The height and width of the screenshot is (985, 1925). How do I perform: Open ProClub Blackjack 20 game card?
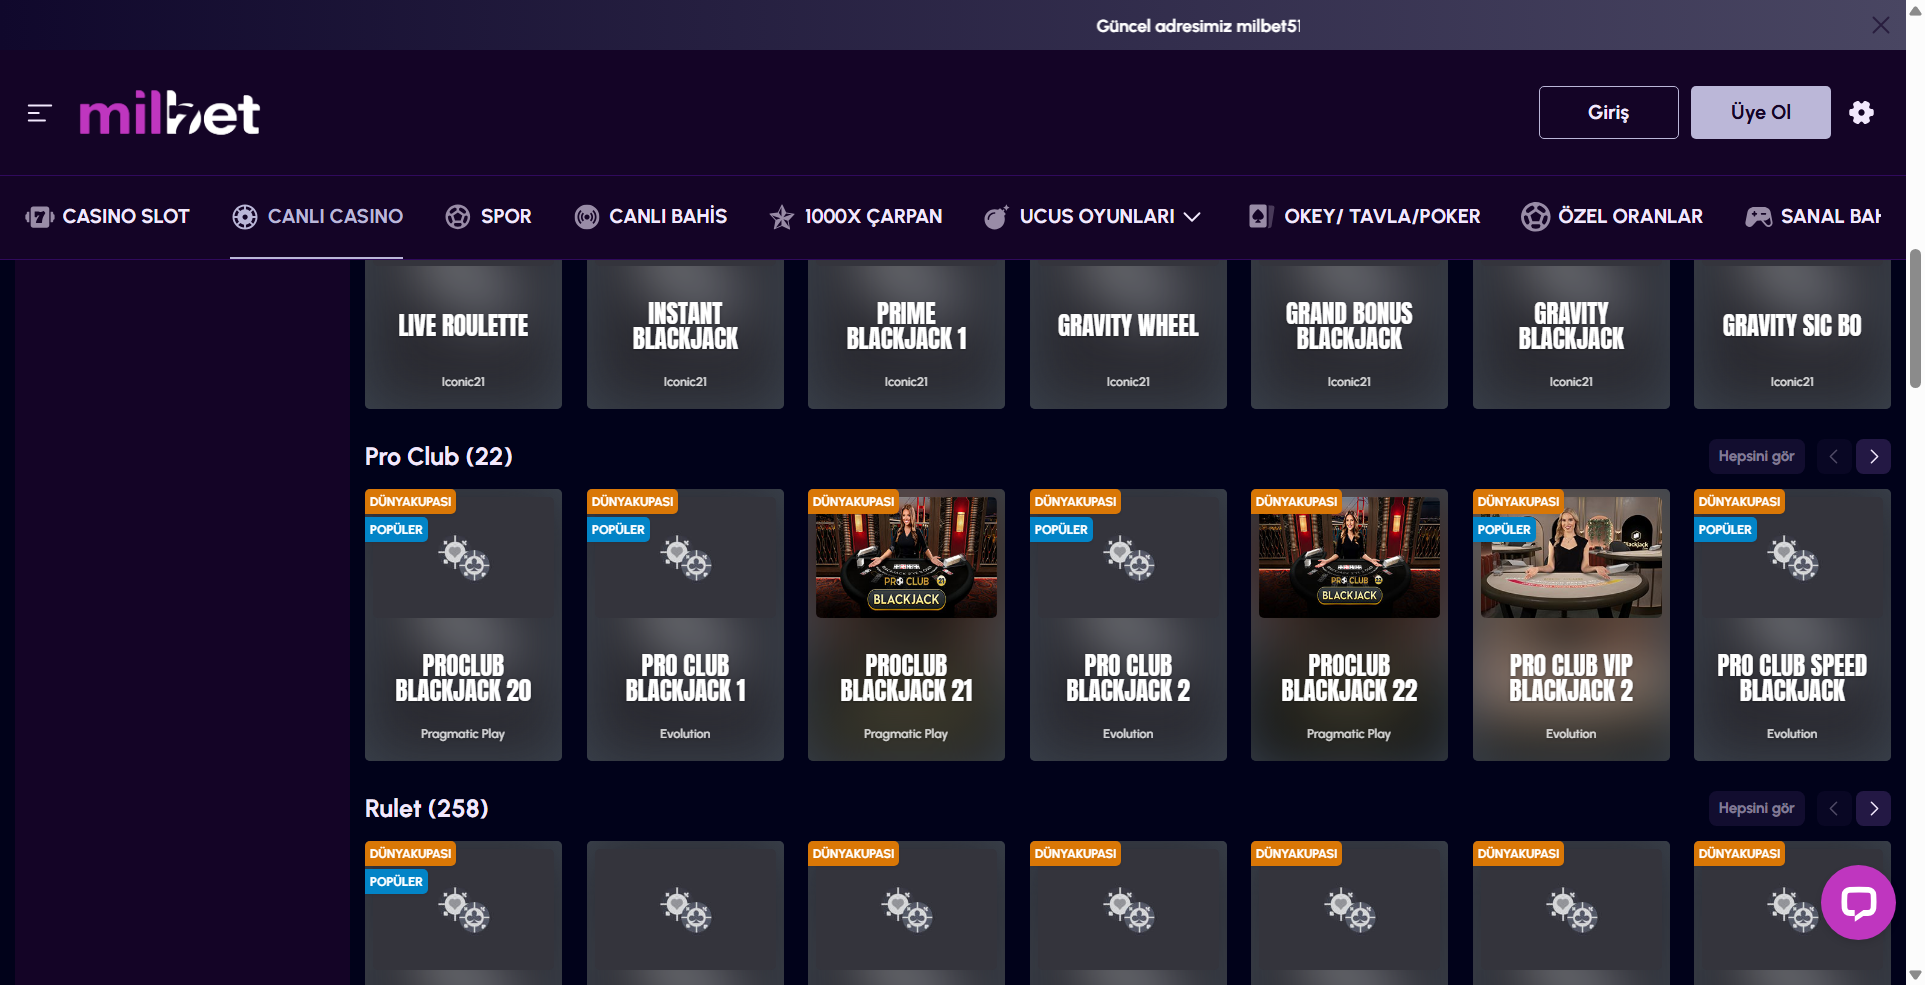click(x=463, y=625)
